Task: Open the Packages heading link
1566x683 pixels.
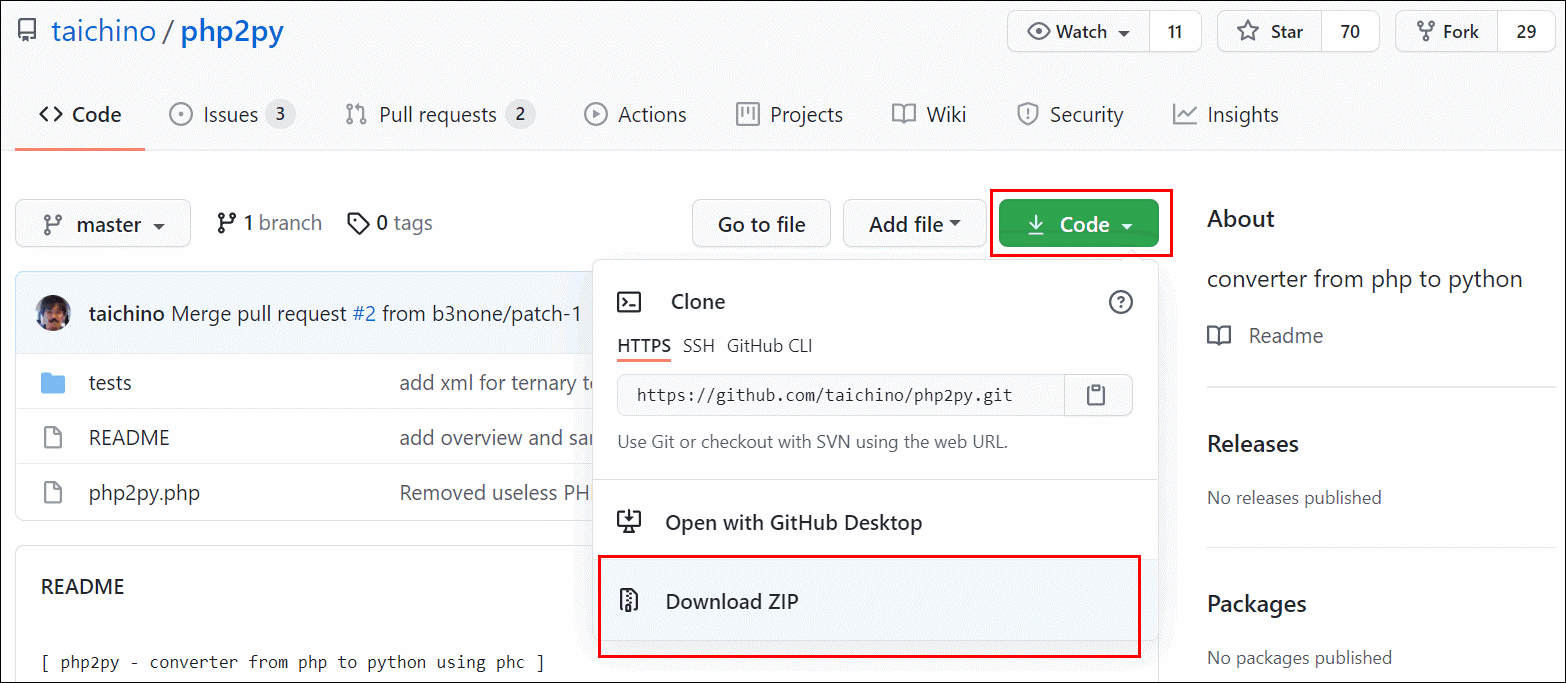Action: pos(1257,604)
